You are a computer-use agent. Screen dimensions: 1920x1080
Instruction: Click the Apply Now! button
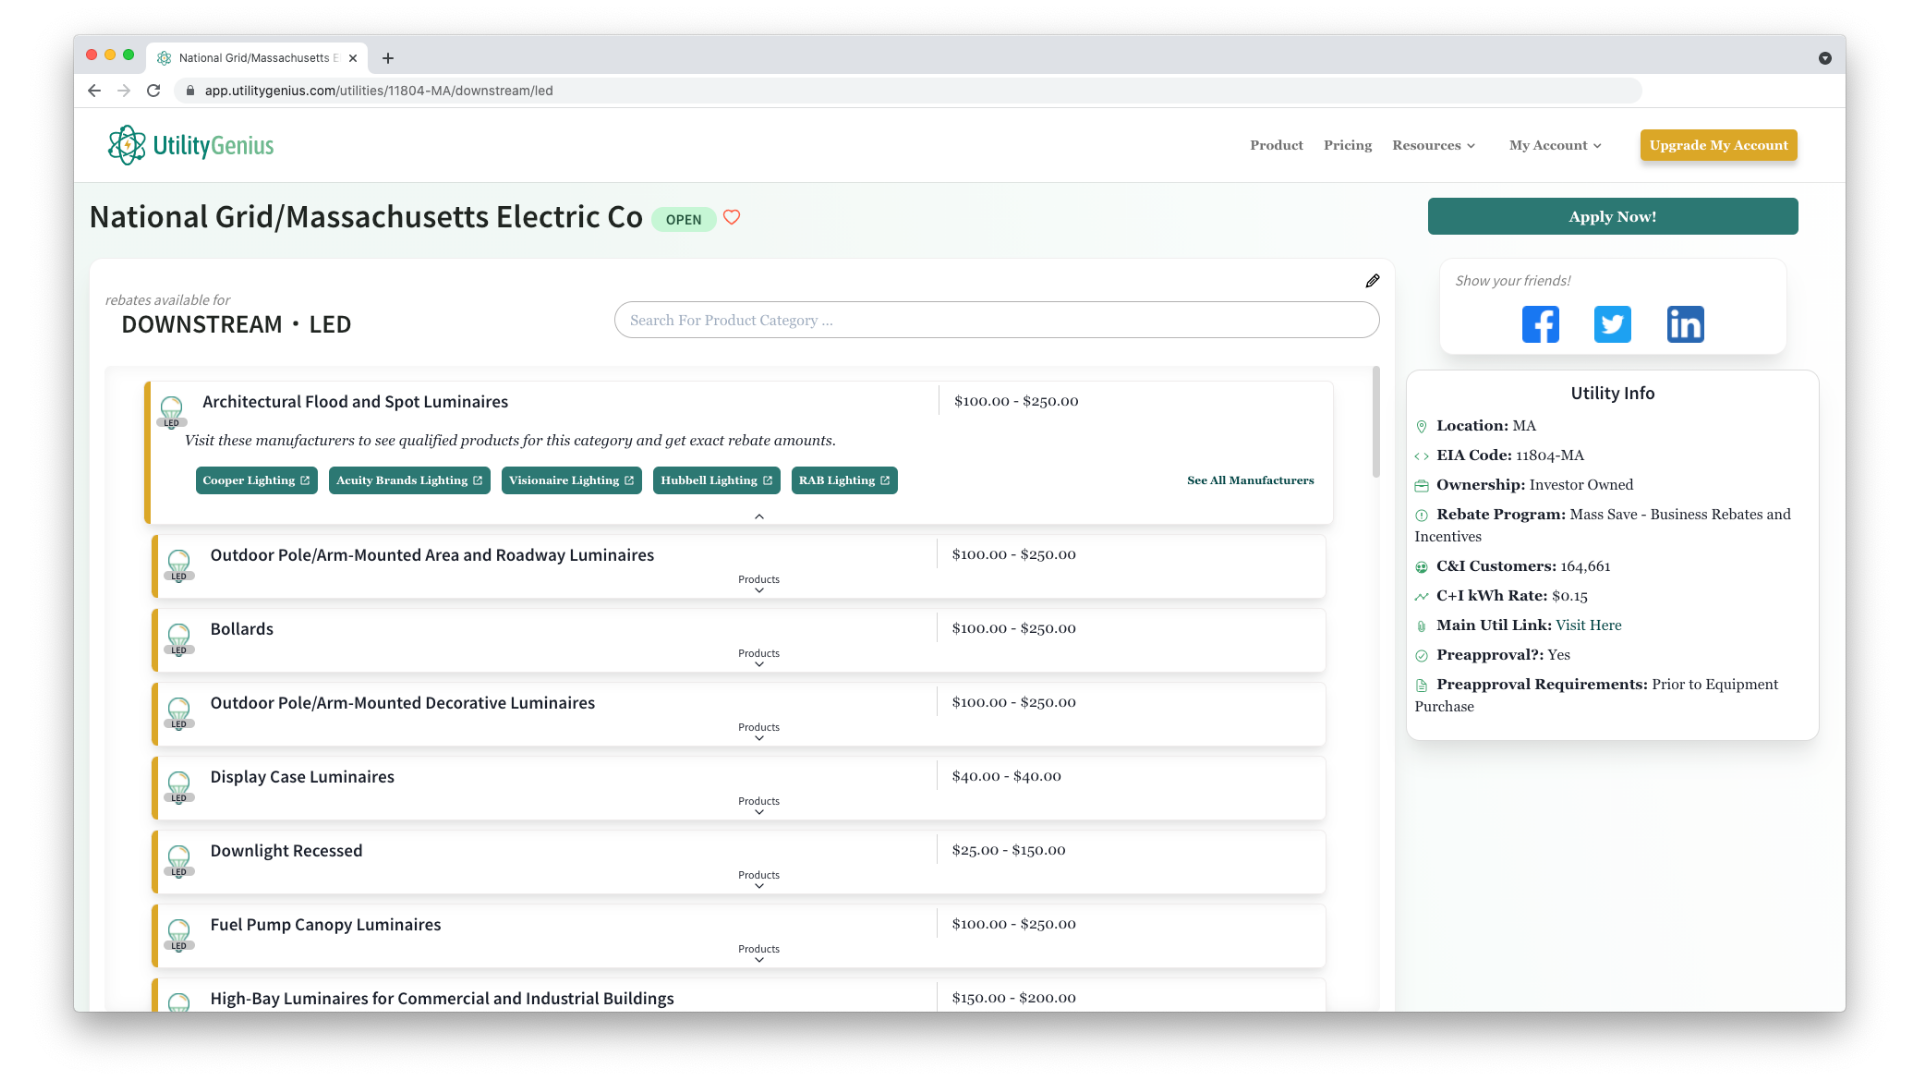1612,216
